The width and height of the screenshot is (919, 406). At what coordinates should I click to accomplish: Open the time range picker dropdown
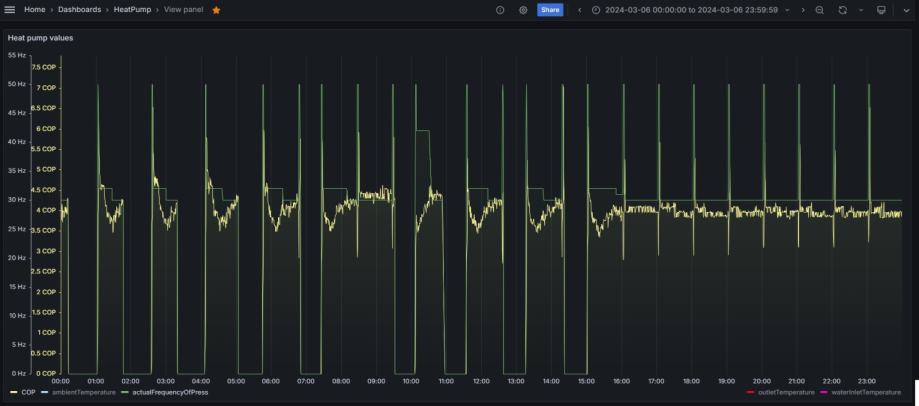pyautogui.click(x=690, y=10)
